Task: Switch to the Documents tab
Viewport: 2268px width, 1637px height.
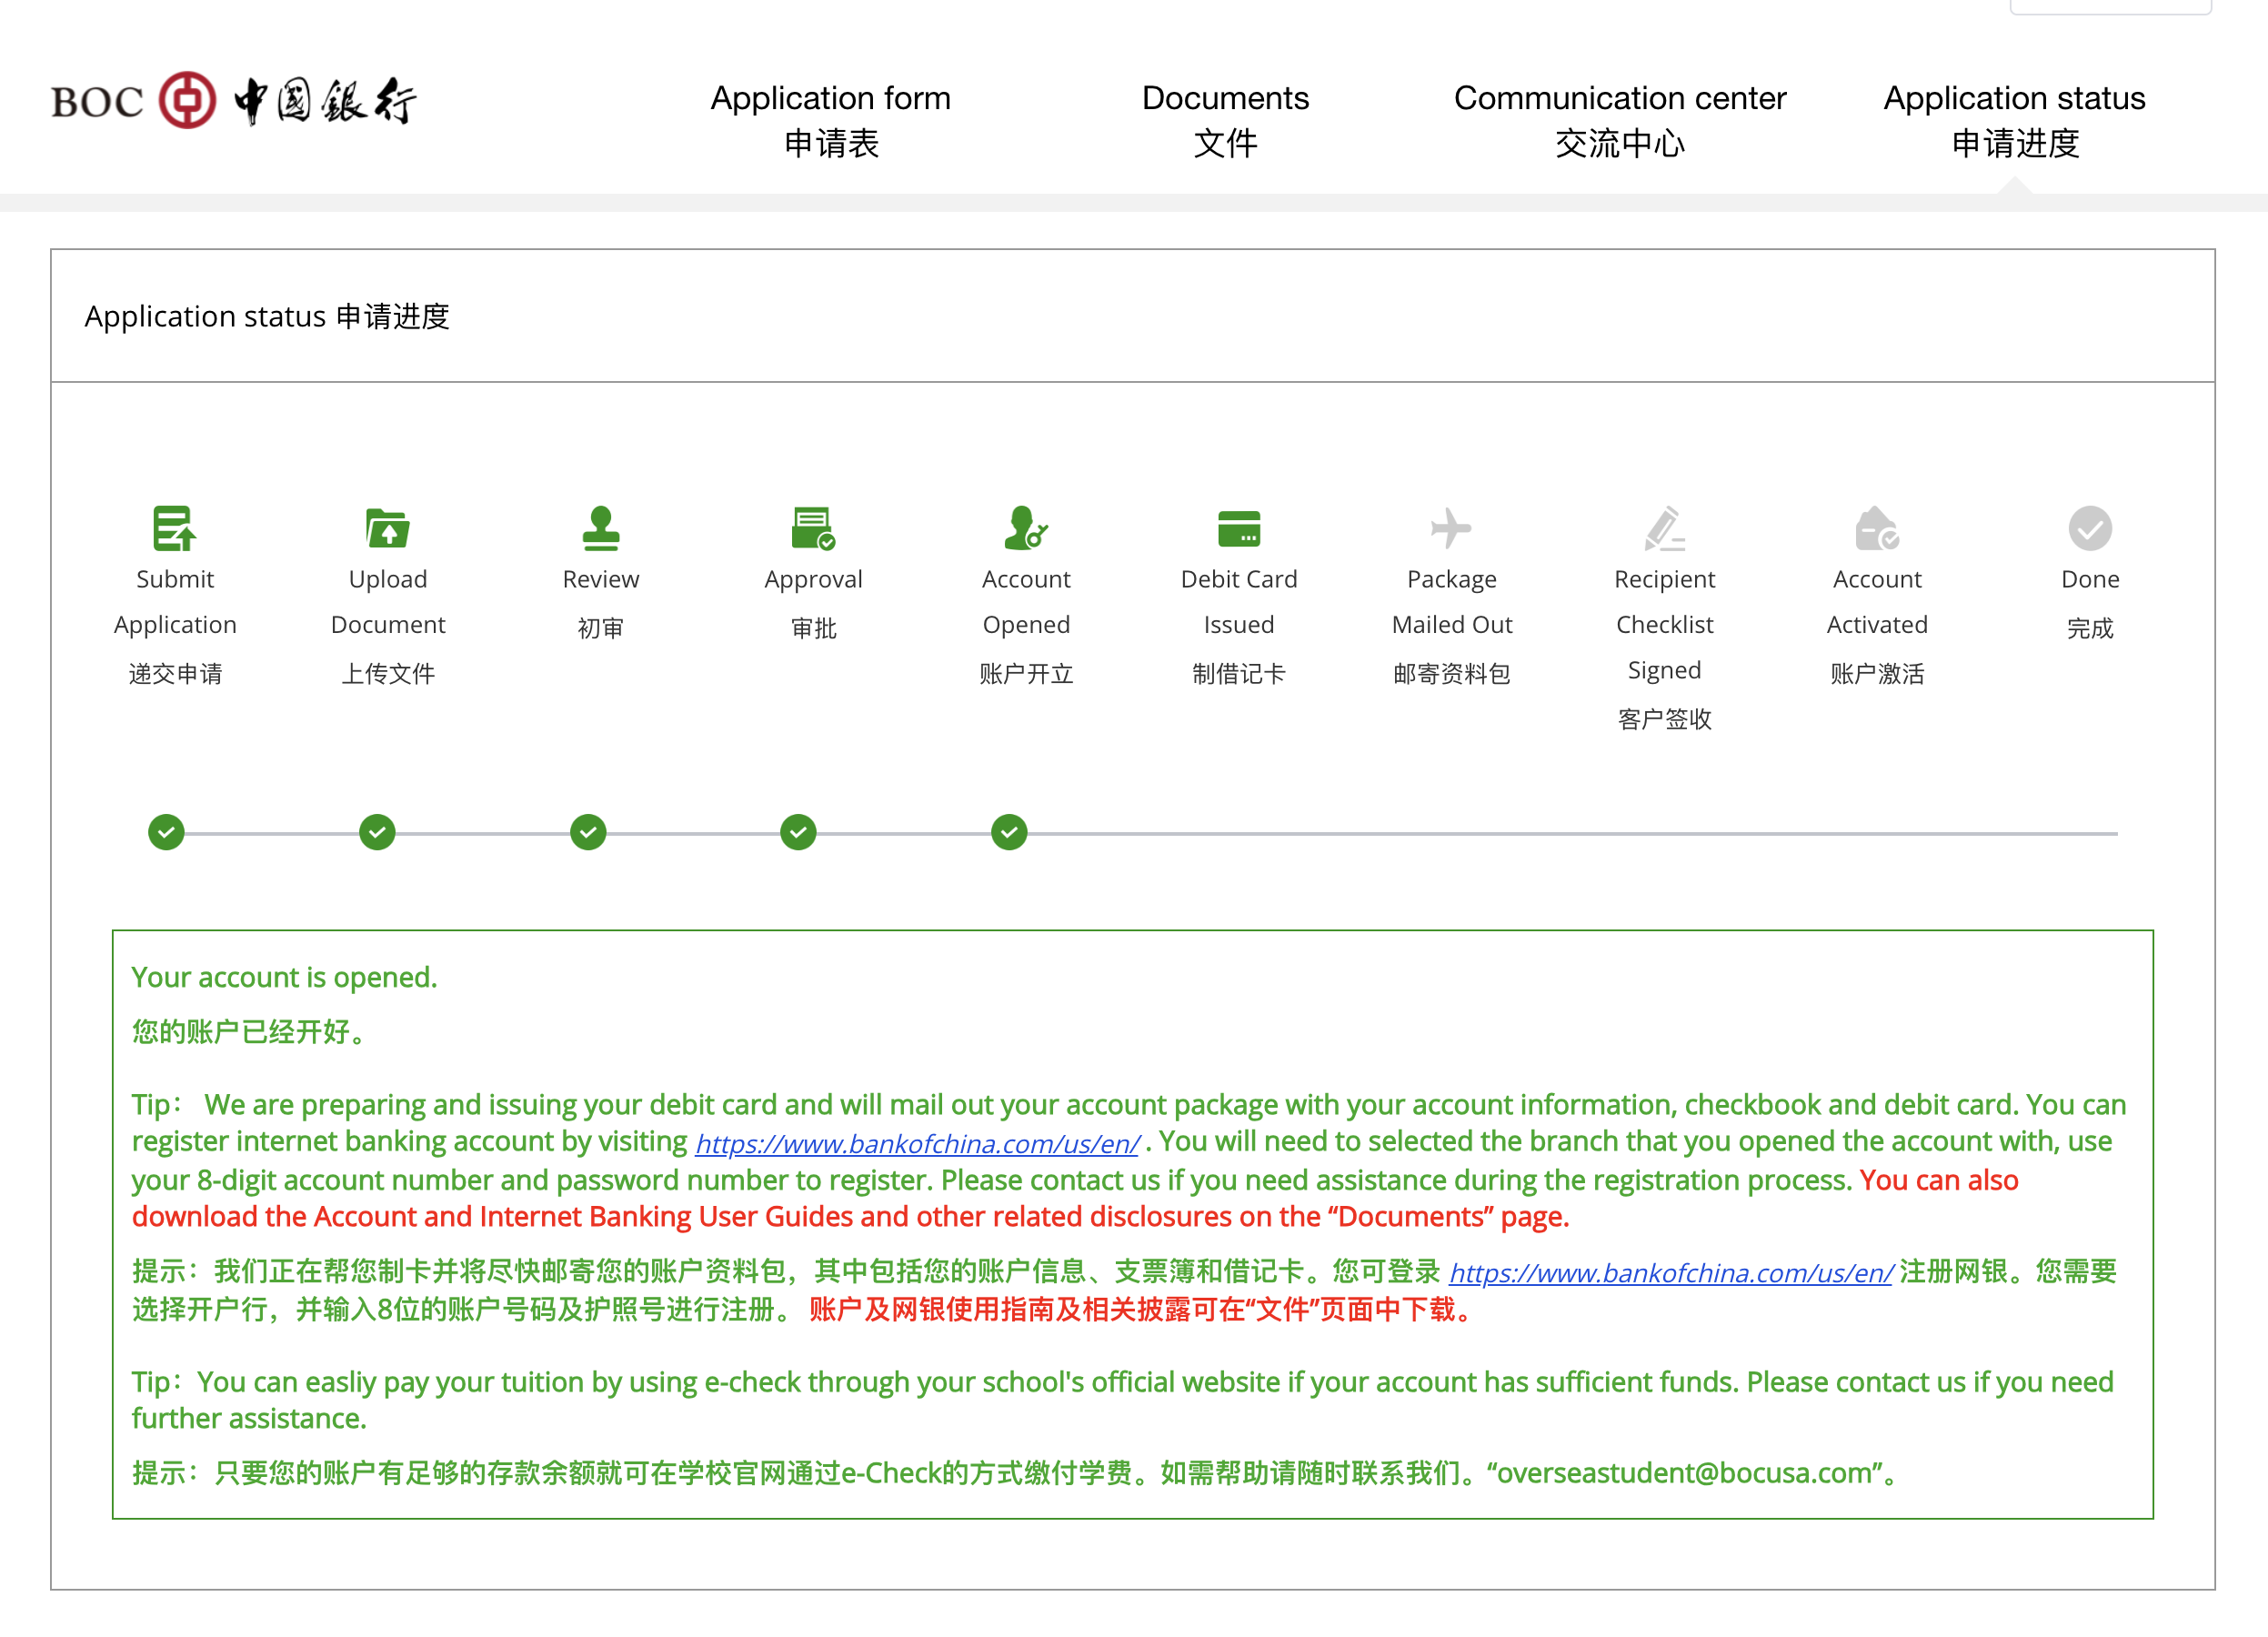Action: click(x=1225, y=120)
